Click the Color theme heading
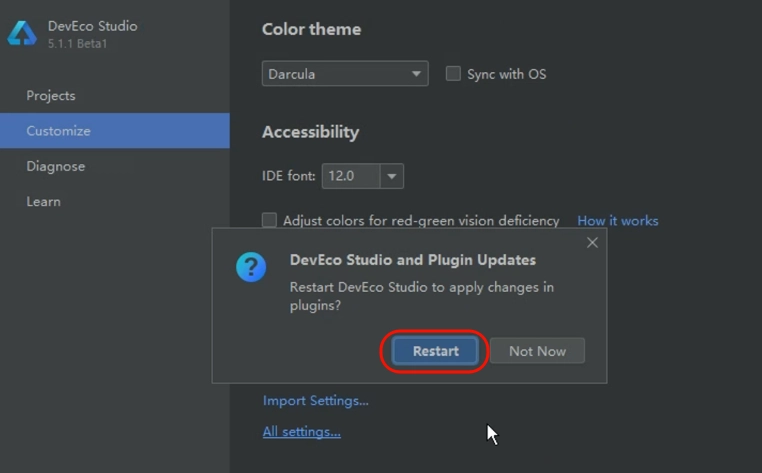Screen dimensions: 762x473 point(312,29)
